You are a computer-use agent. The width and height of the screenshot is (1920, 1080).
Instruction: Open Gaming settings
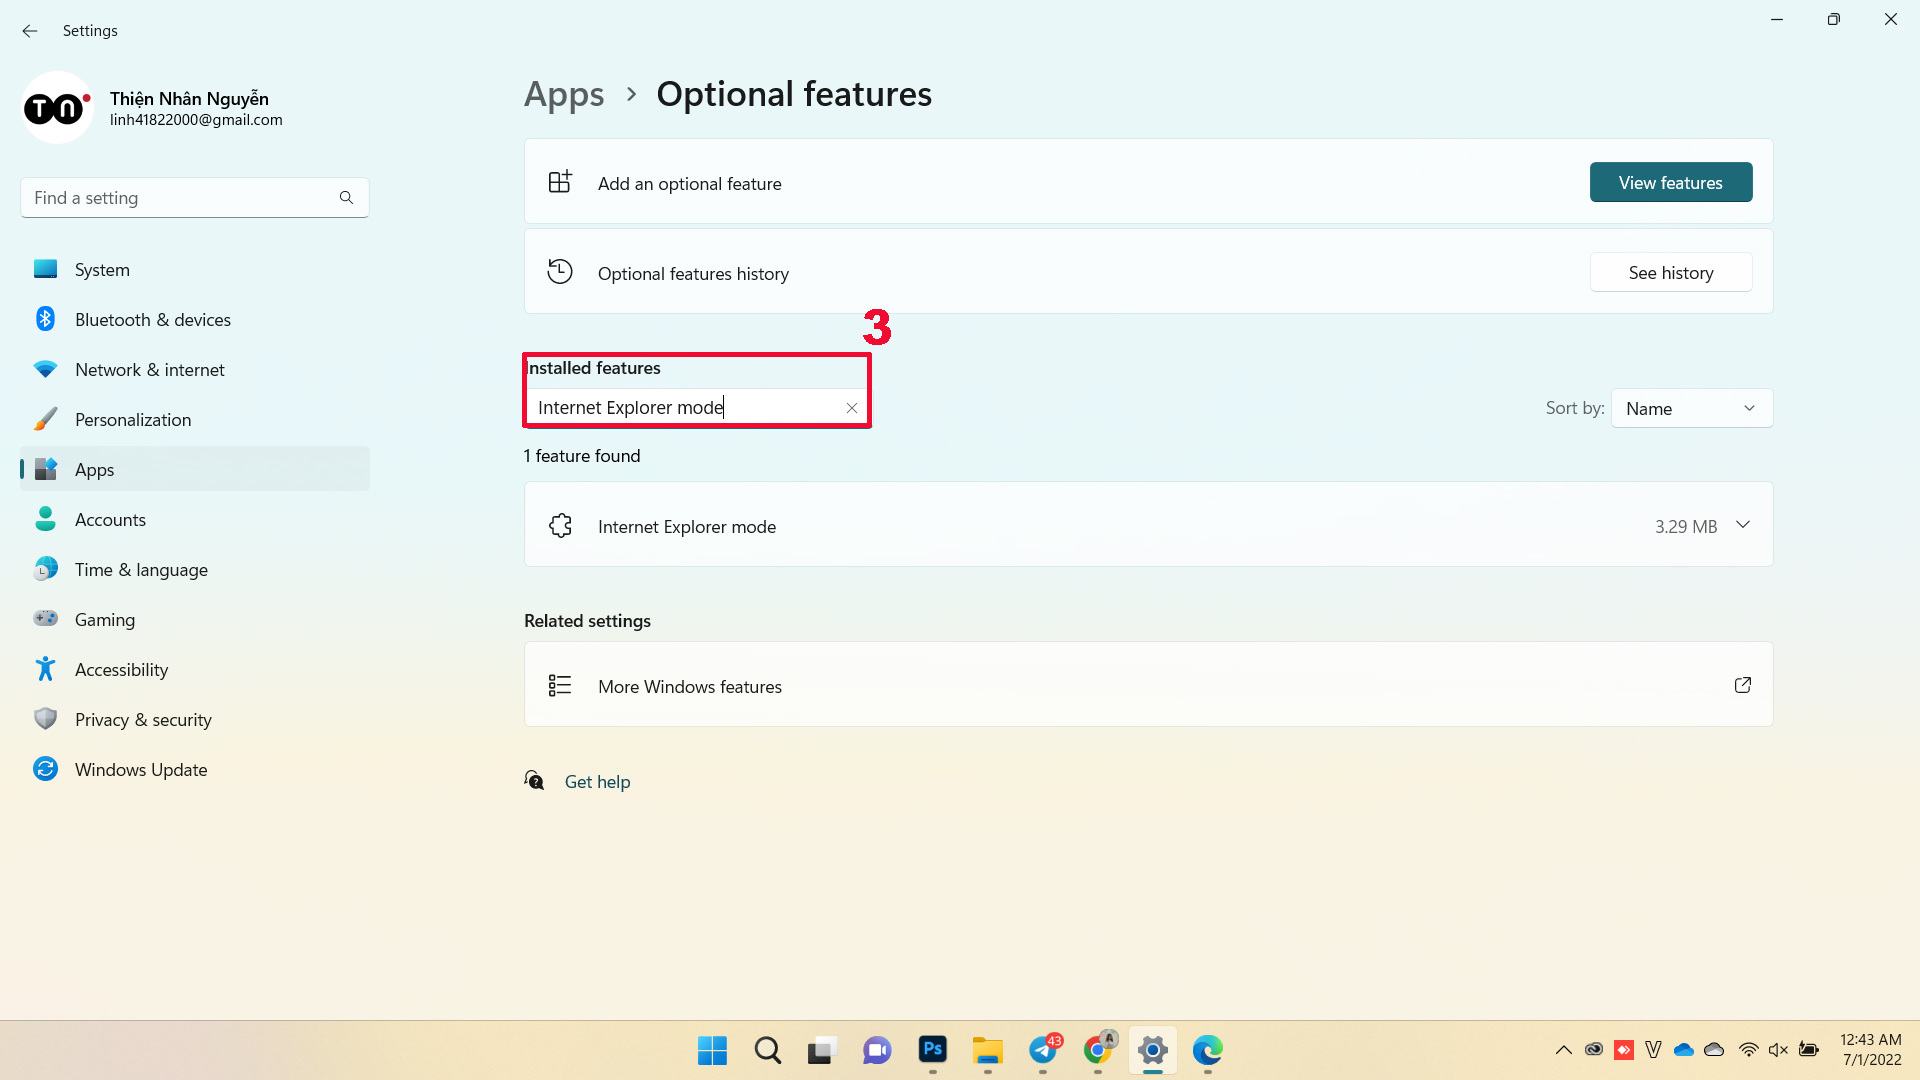(195, 619)
